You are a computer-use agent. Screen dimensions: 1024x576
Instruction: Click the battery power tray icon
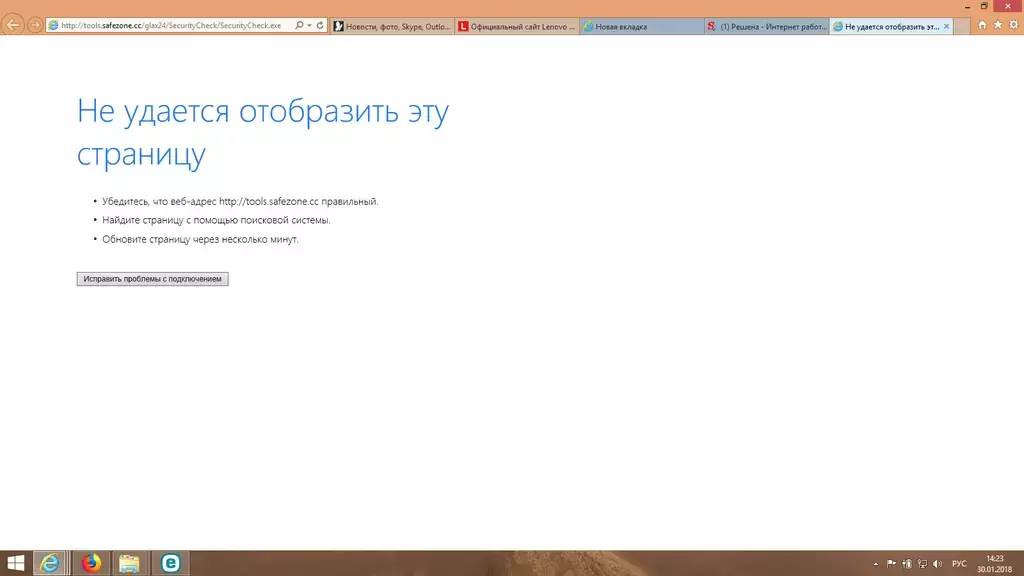[x=907, y=563]
